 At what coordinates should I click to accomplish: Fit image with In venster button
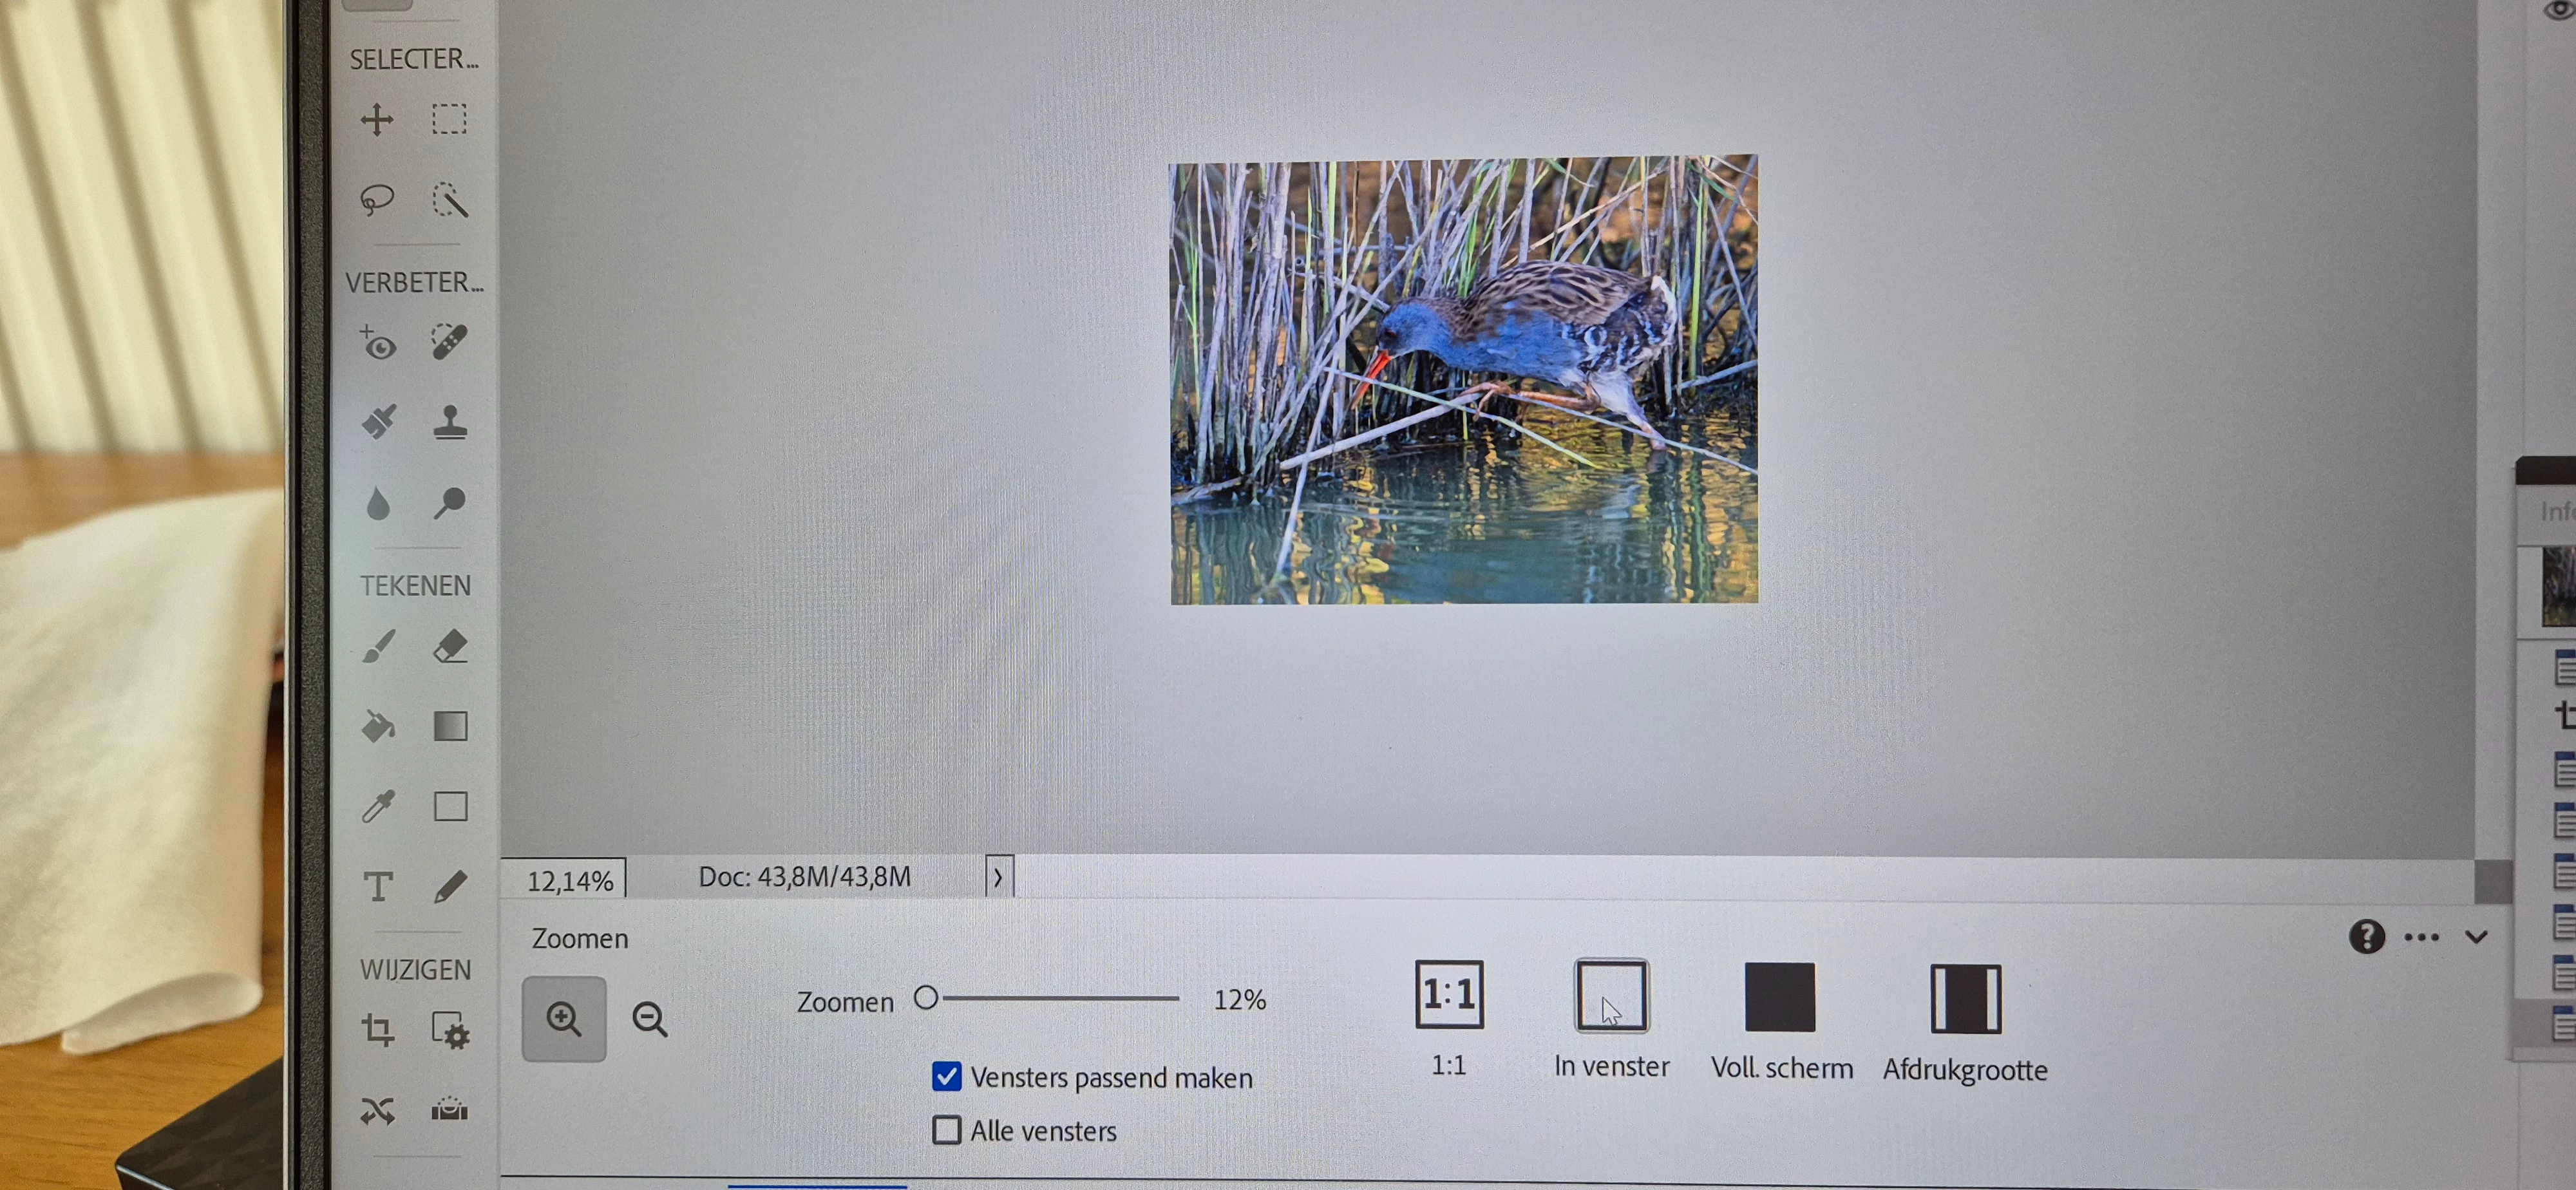tap(1611, 996)
